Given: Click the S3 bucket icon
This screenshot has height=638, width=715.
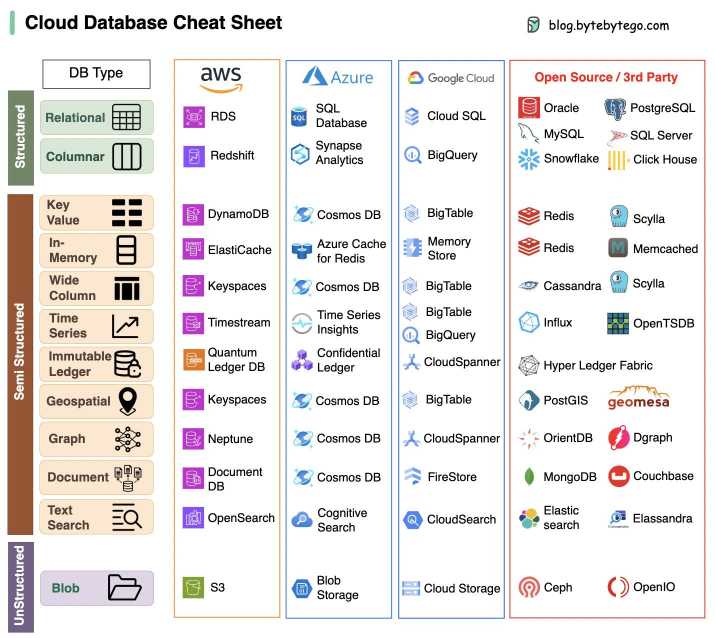Looking at the screenshot, I should point(193,587).
